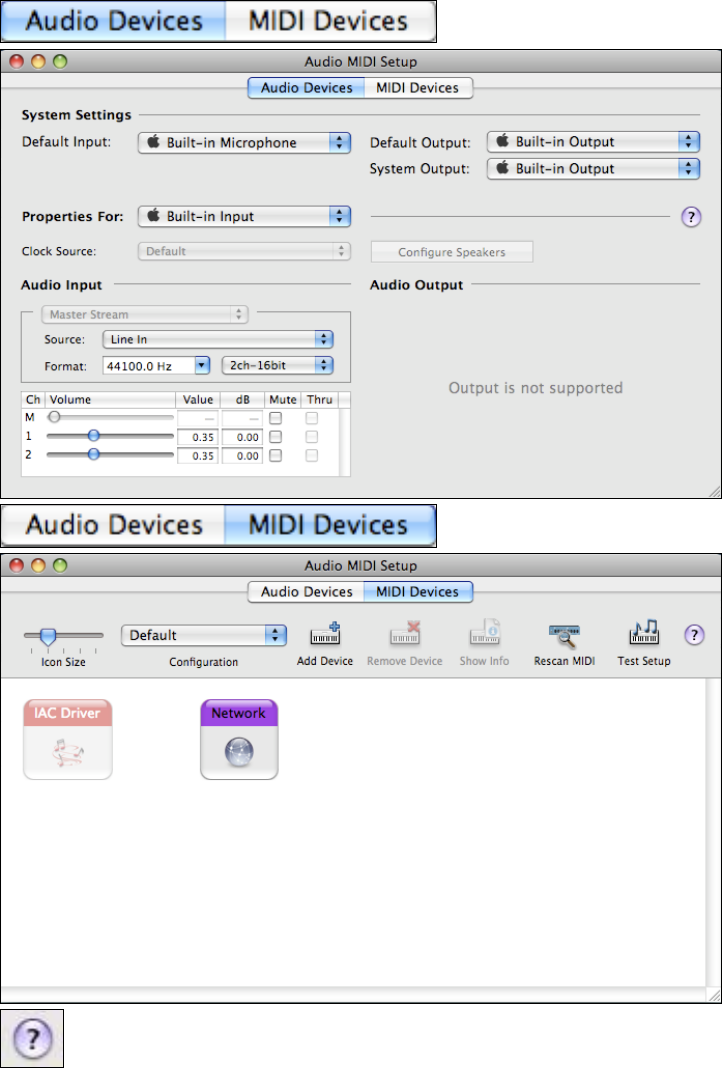Open Master Stream dropdown
722x1068 pixels.
click(x=144, y=314)
